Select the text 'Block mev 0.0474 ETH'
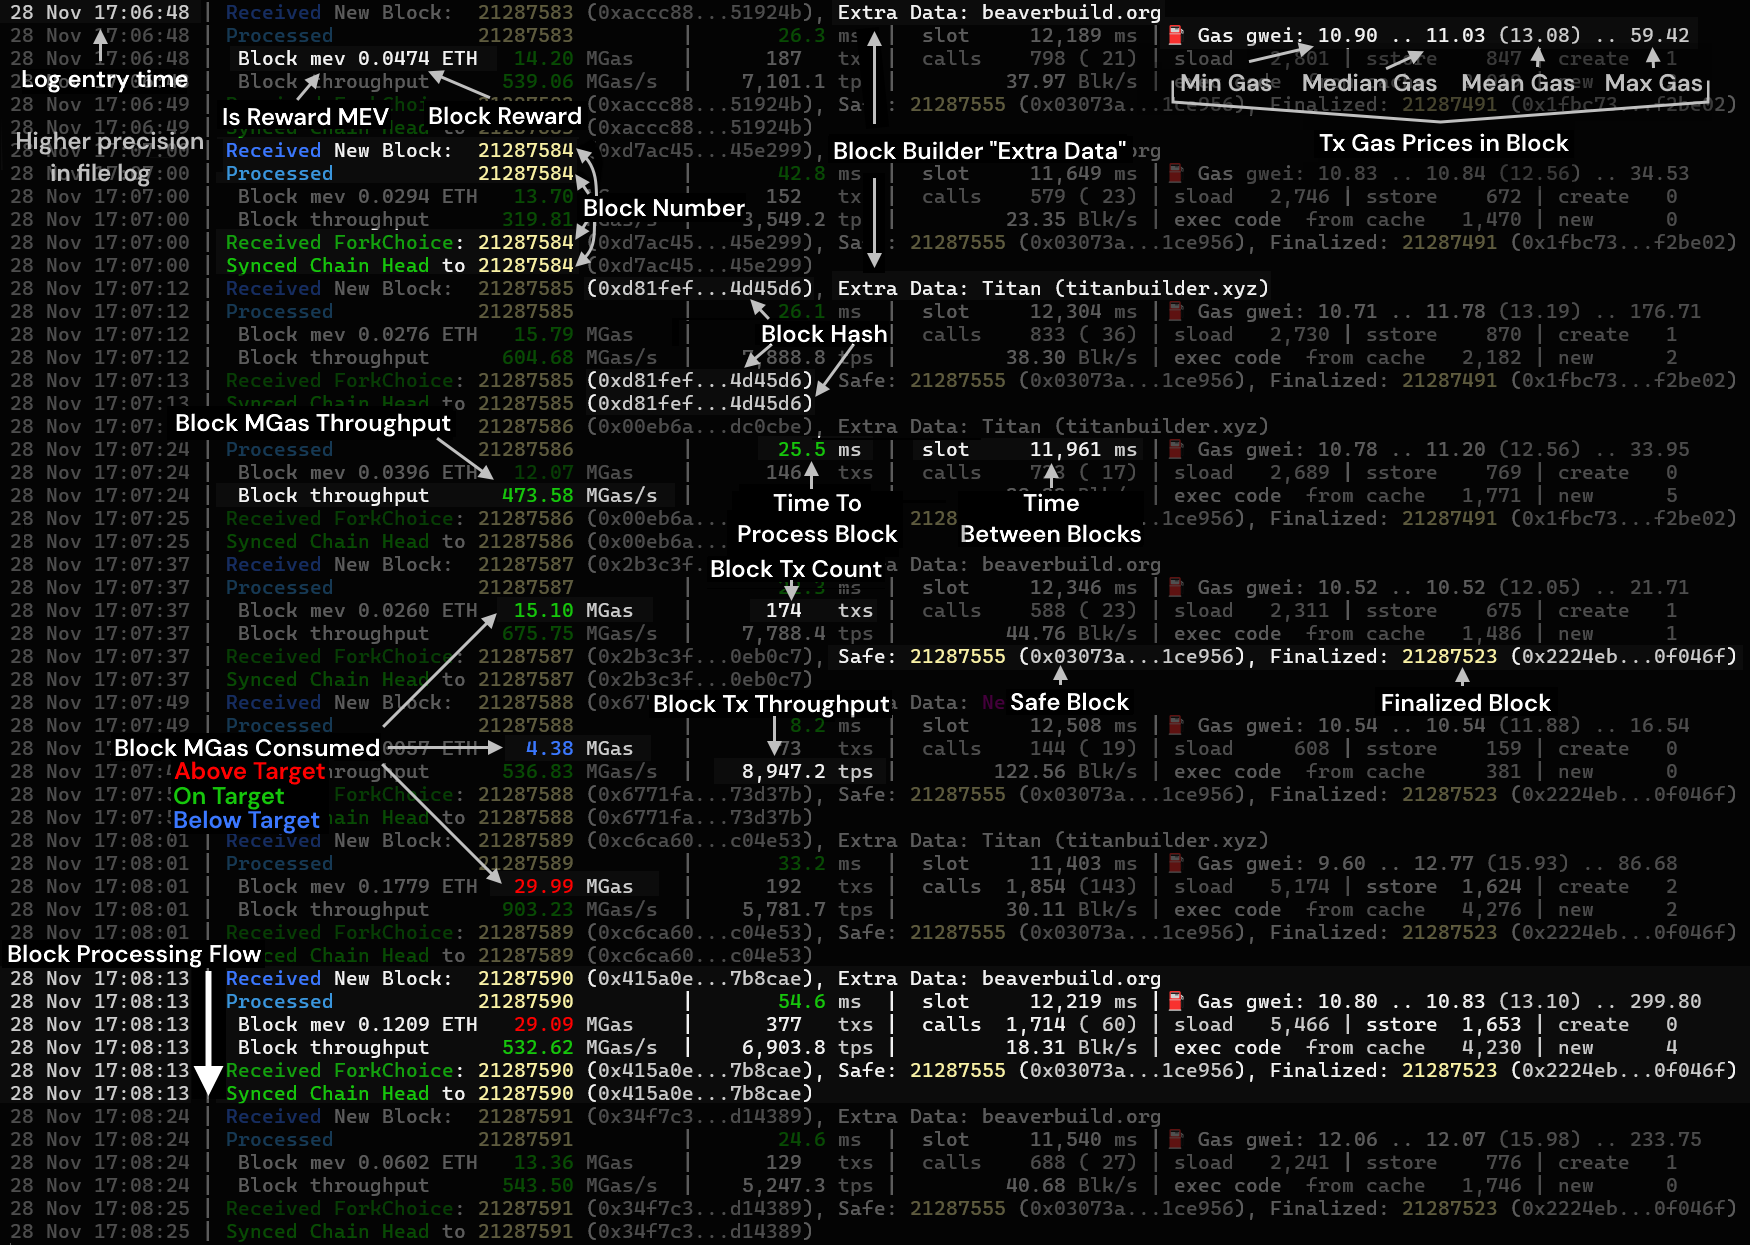The image size is (1750, 1245). point(357,58)
